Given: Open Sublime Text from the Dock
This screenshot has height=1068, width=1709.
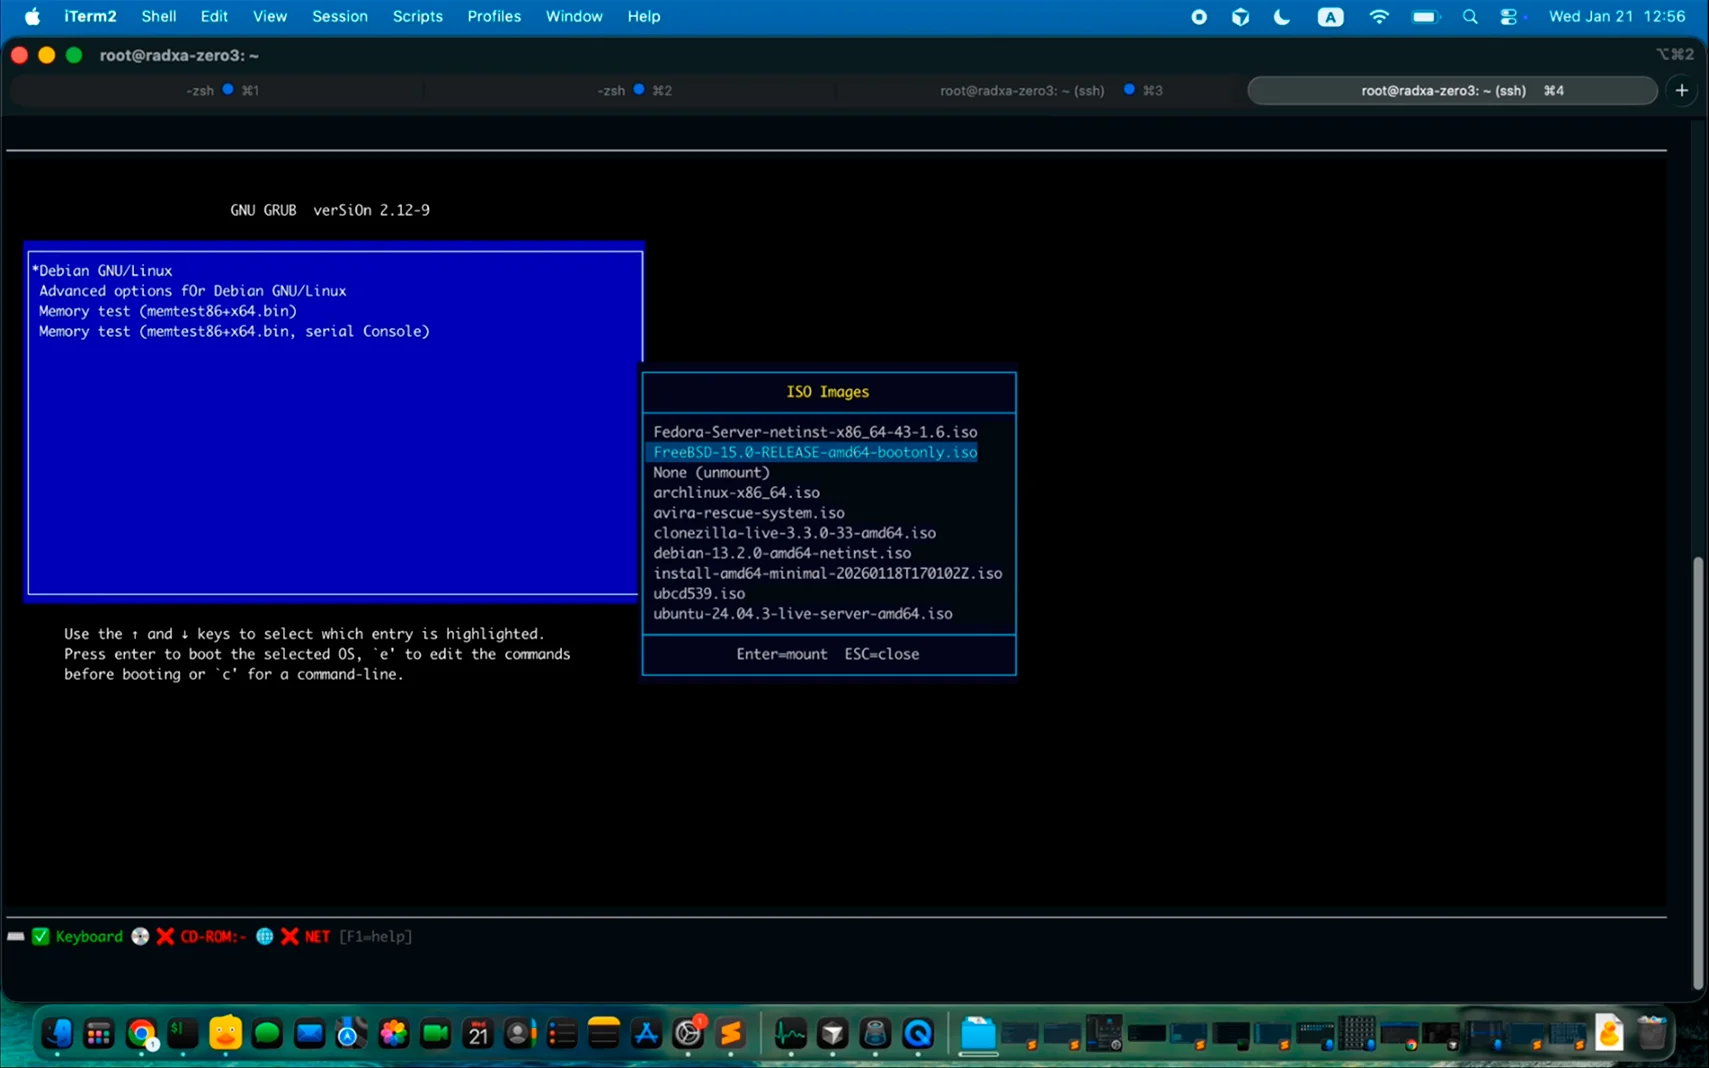Looking at the screenshot, I should tap(729, 1035).
